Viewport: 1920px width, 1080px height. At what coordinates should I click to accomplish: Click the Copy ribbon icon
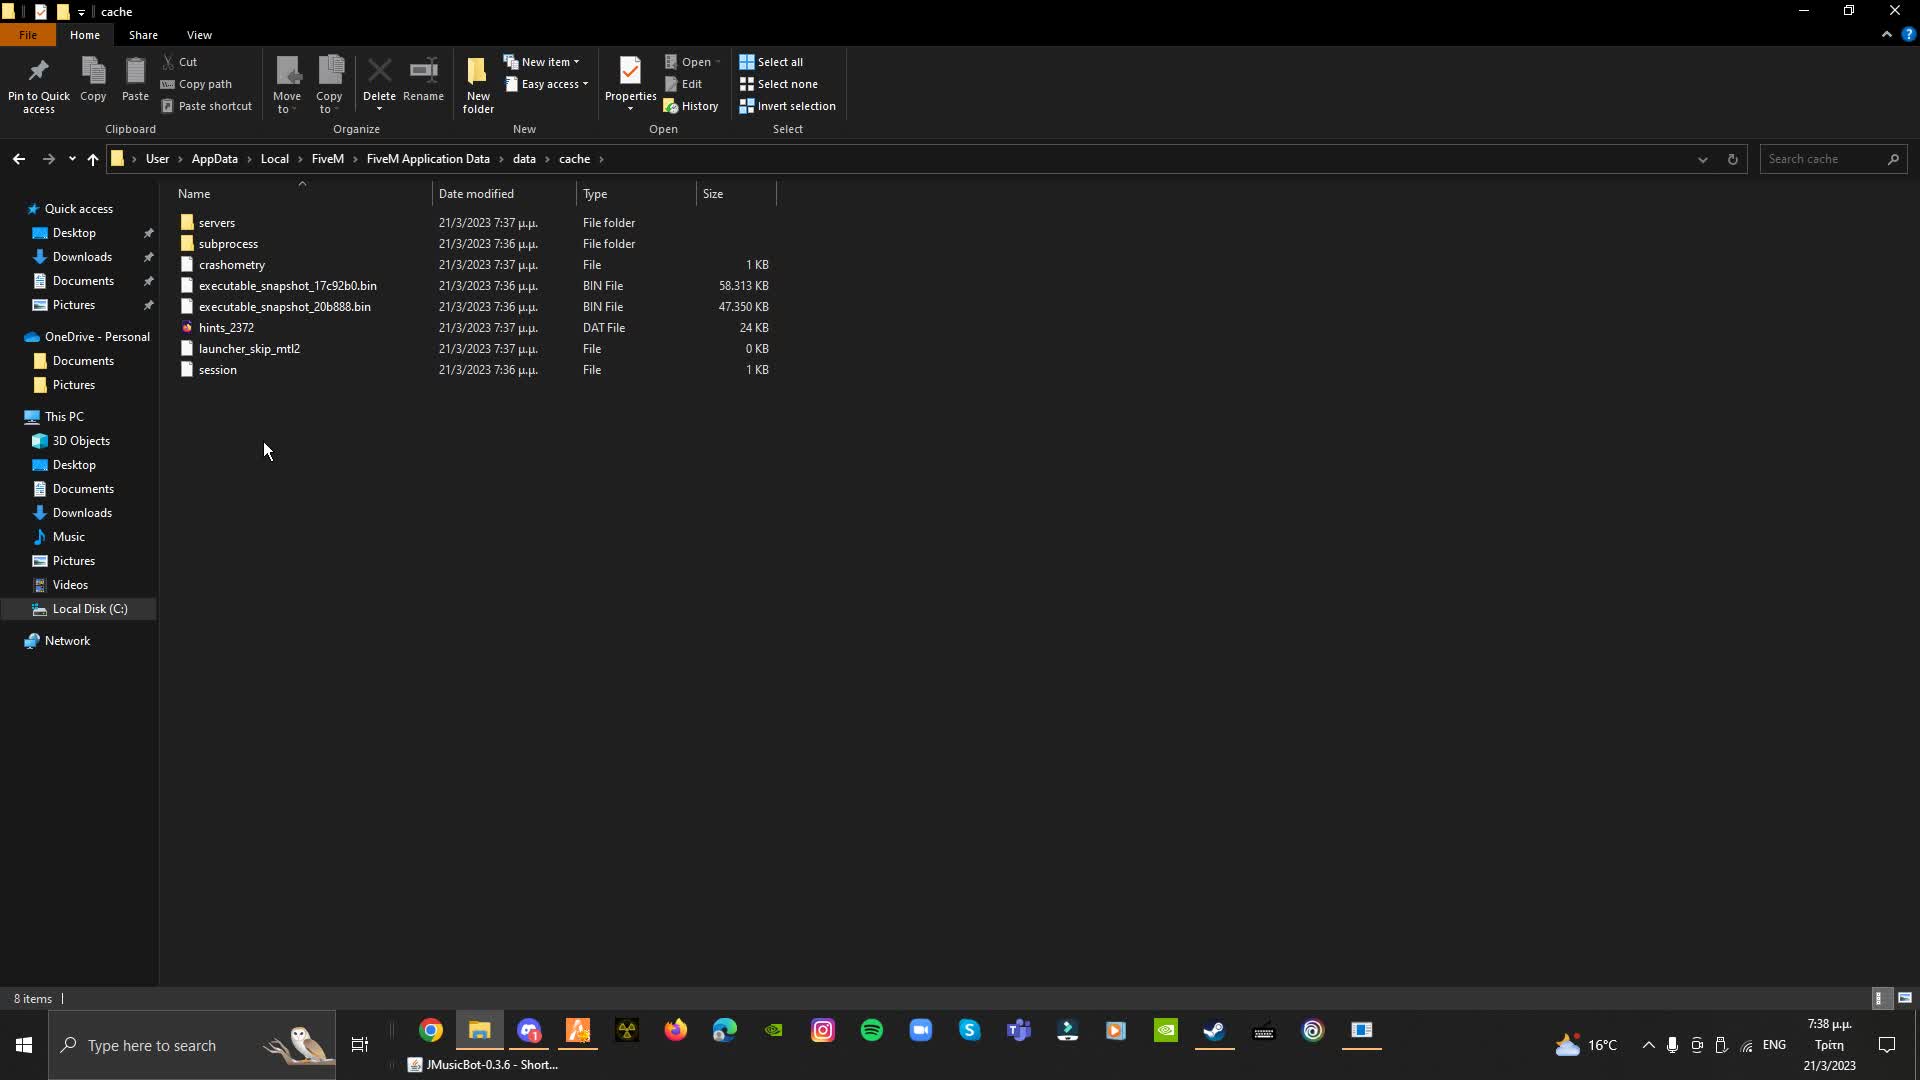93,79
